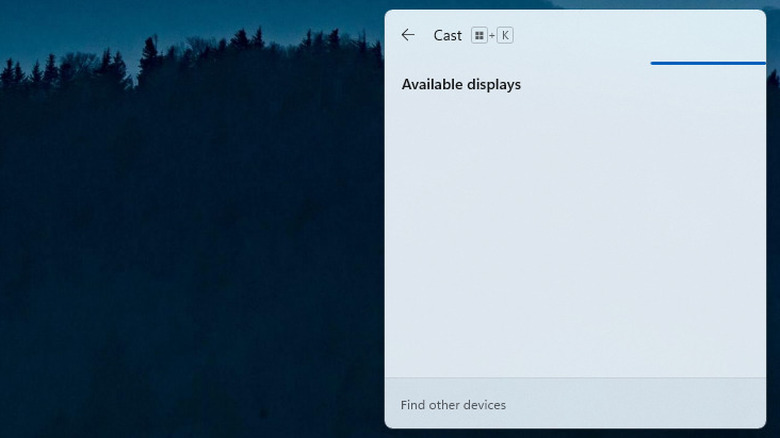The height and width of the screenshot is (438, 780).
Task: Click the K key shortcut badge
Action: click(x=505, y=35)
